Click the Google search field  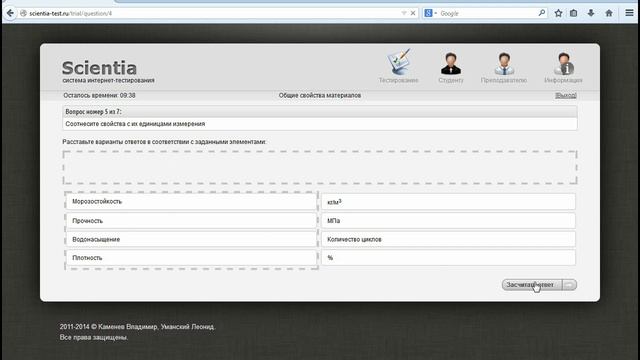[x=488, y=13]
